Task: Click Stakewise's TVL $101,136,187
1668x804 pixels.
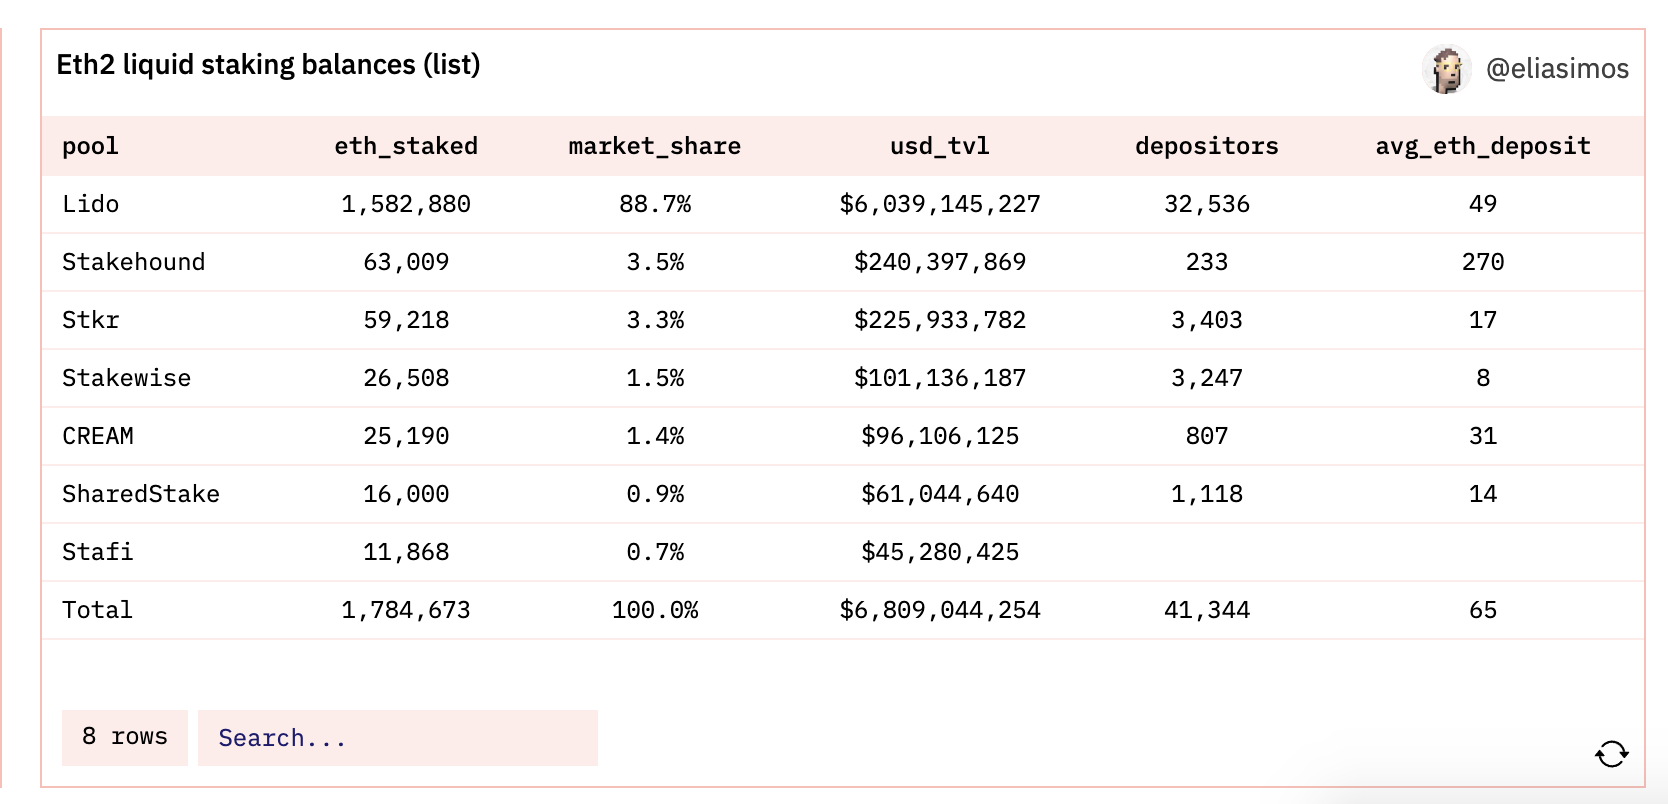Action: coord(940,378)
